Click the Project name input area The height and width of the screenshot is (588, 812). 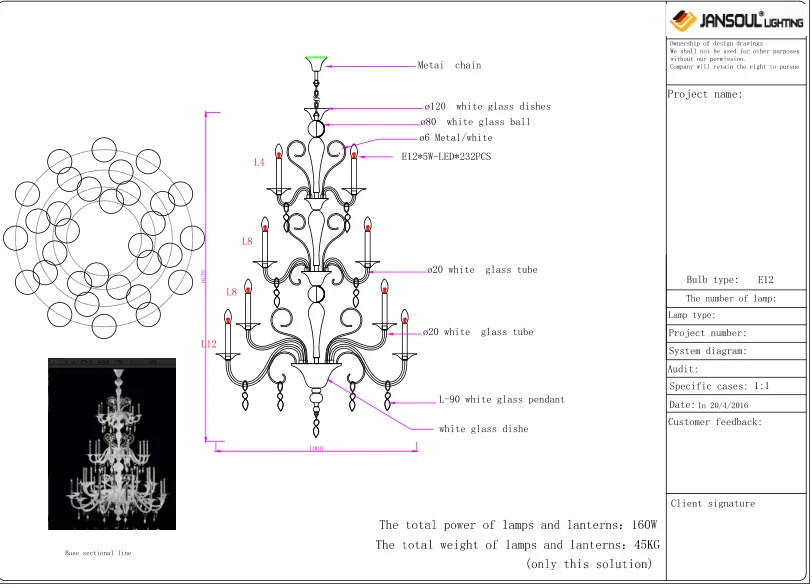pyautogui.click(x=735, y=180)
